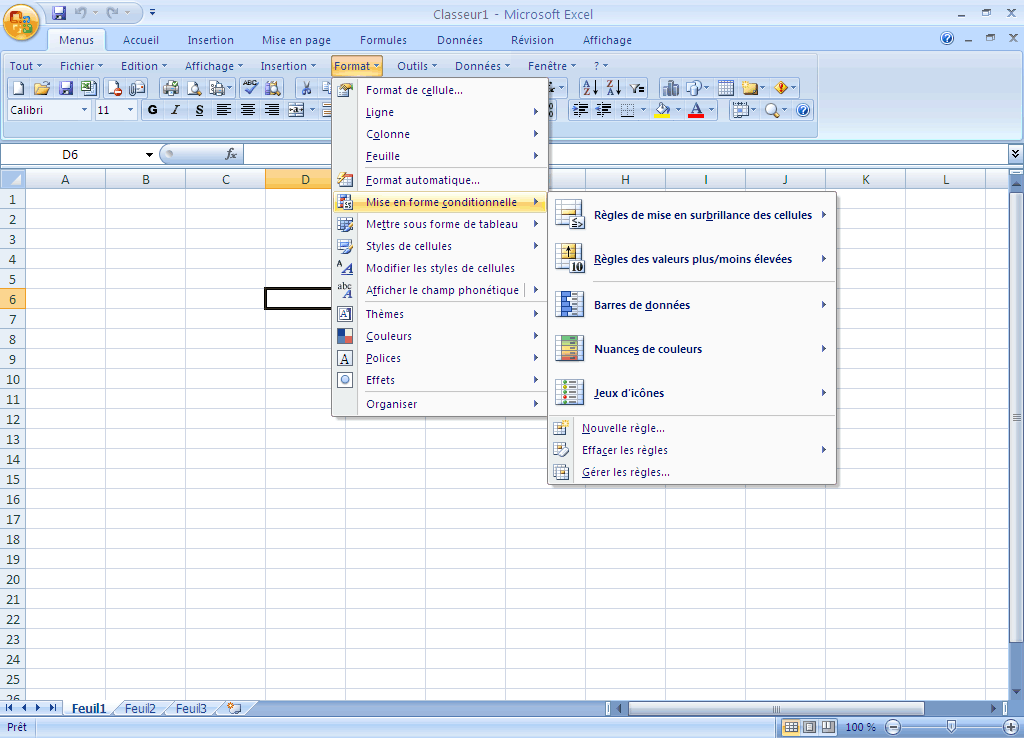Viewport: 1024px width, 738px height.
Task: Run the ABC spell check icon
Action: pyautogui.click(x=249, y=88)
